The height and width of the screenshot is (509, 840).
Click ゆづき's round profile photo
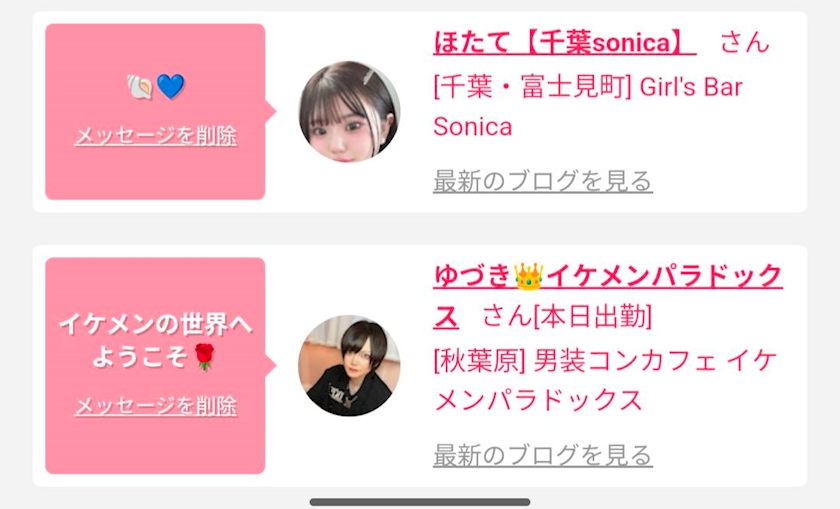point(349,365)
